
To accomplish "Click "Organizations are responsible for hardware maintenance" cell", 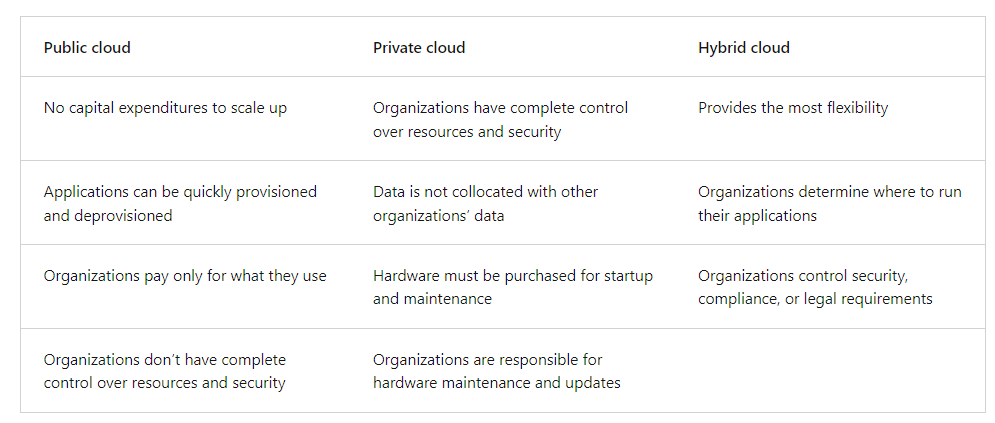I will (497, 370).
